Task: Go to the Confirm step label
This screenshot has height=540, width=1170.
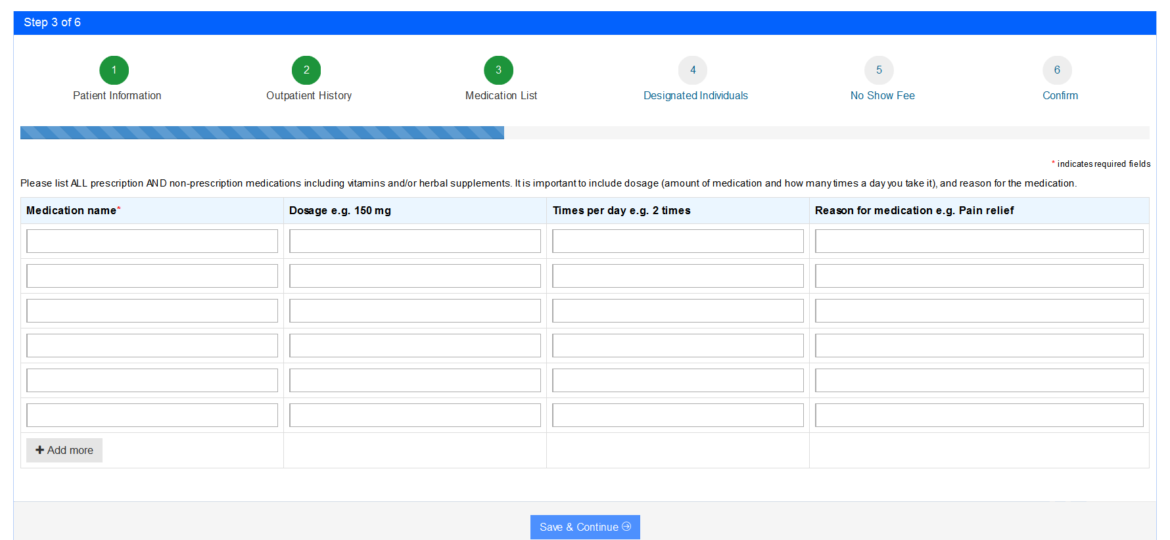Action: click(x=1060, y=96)
